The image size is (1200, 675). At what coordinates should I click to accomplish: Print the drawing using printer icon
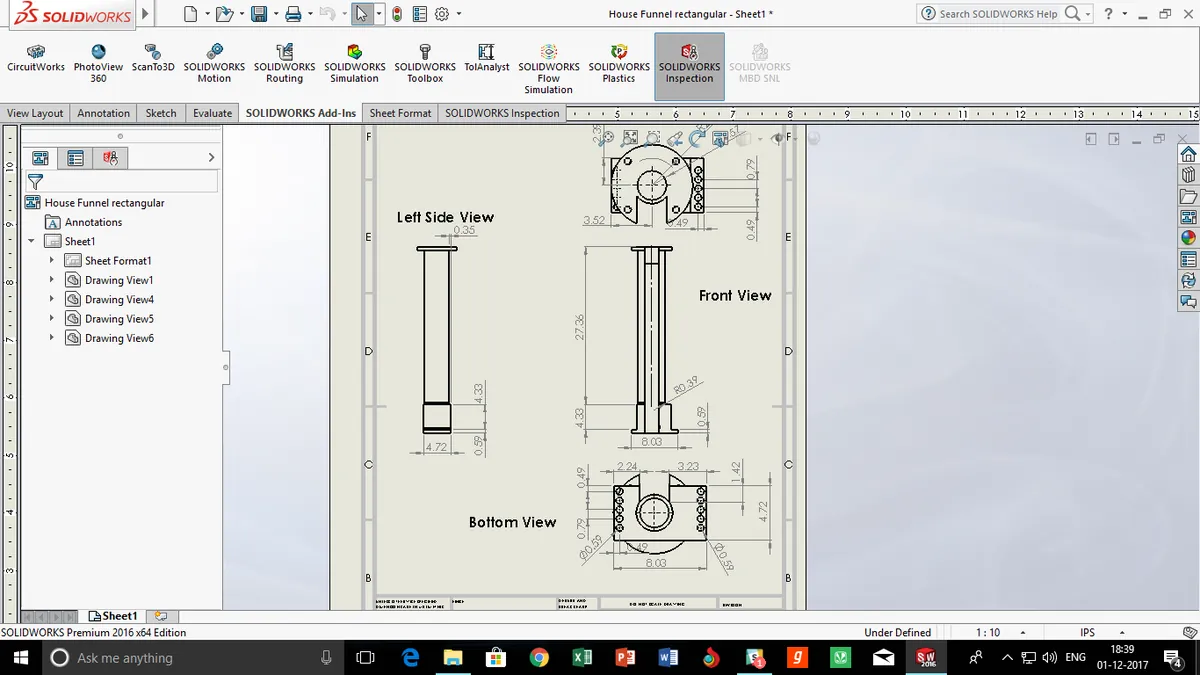click(x=293, y=14)
